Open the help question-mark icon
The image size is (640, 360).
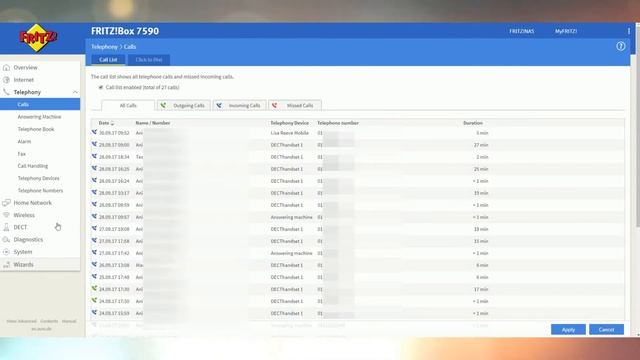[x=620, y=46]
